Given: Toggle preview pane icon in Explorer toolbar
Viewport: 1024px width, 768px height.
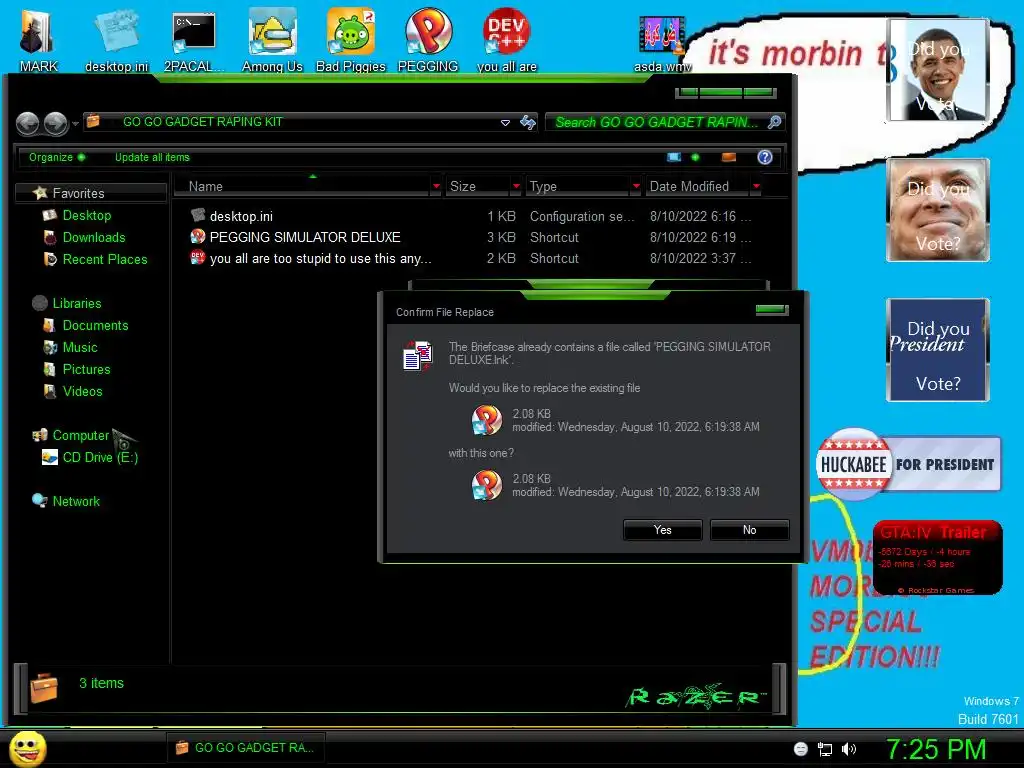Looking at the screenshot, I should click(x=729, y=157).
